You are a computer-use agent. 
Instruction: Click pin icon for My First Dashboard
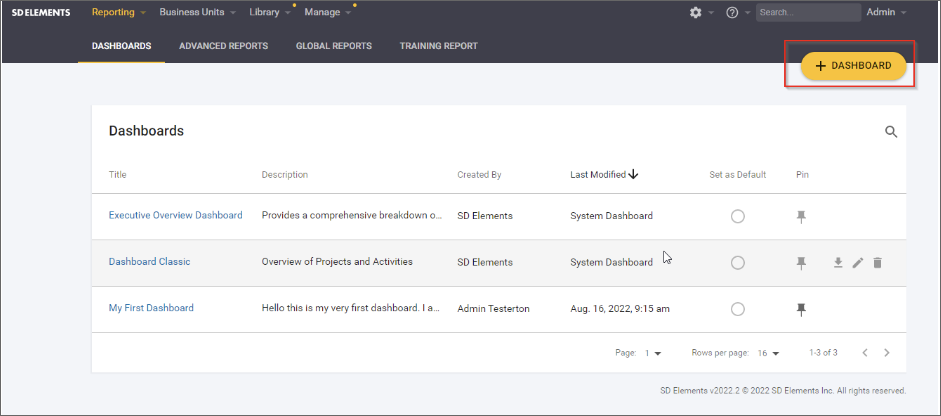[800, 310]
